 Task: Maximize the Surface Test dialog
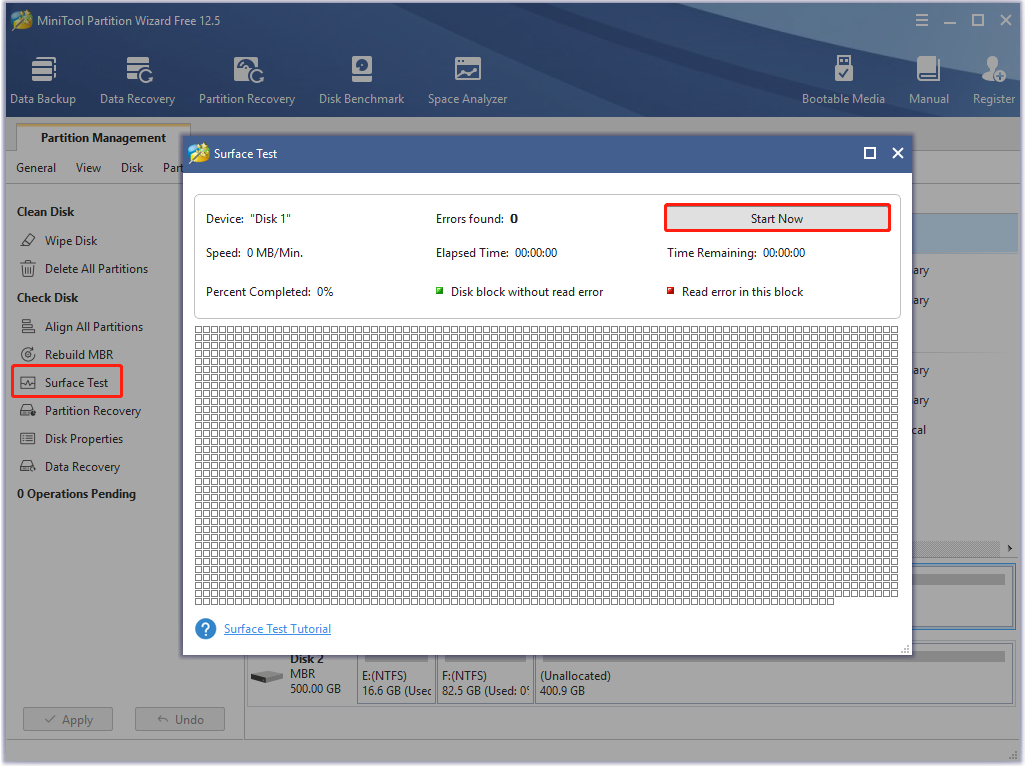tap(870, 153)
